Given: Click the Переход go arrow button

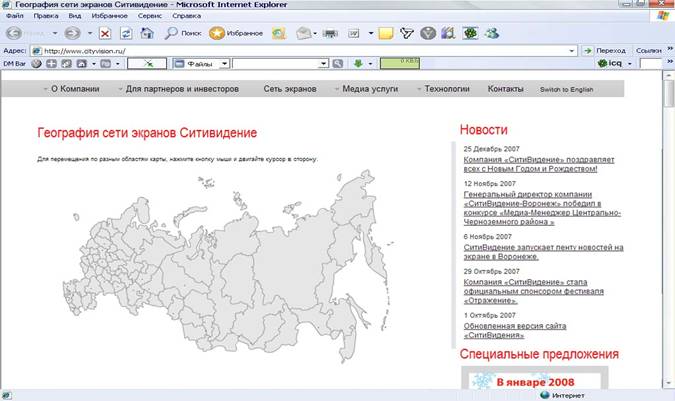Looking at the screenshot, I should [x=604, y=51].
